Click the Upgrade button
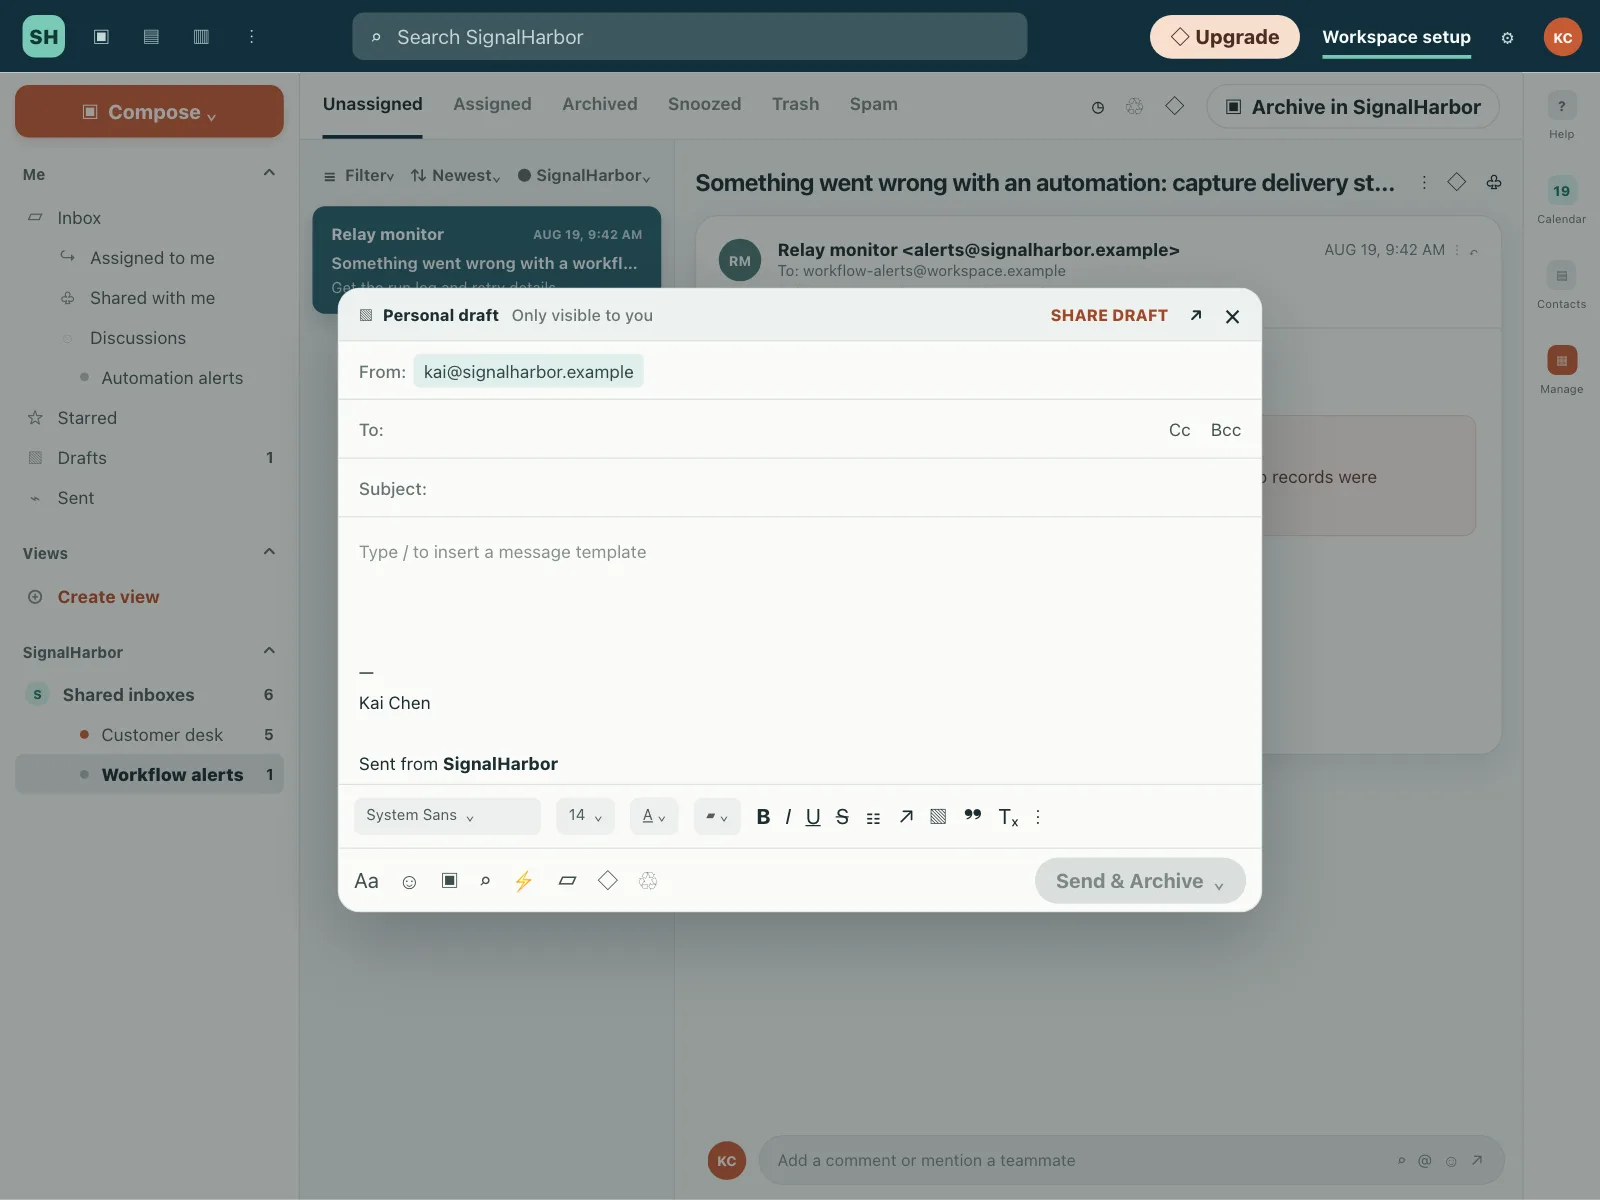The image size is (1600, 1200). (1225, 37)
